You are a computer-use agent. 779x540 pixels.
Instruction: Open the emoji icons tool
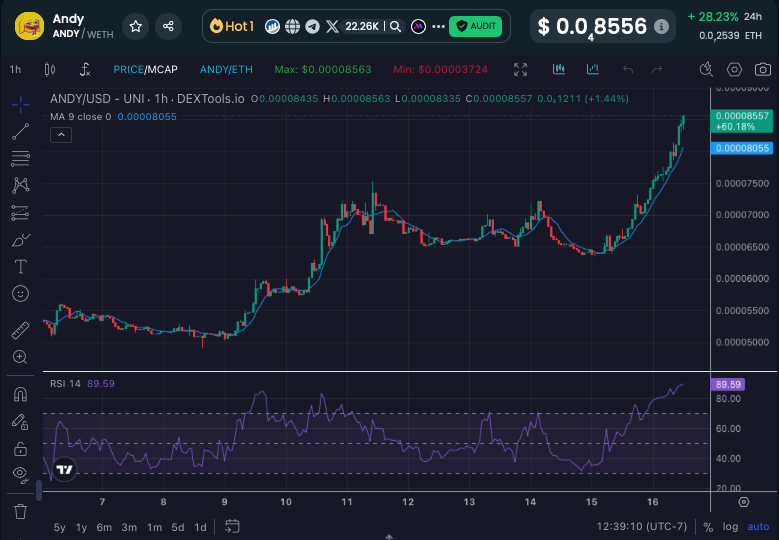click(x=20, y=294)
